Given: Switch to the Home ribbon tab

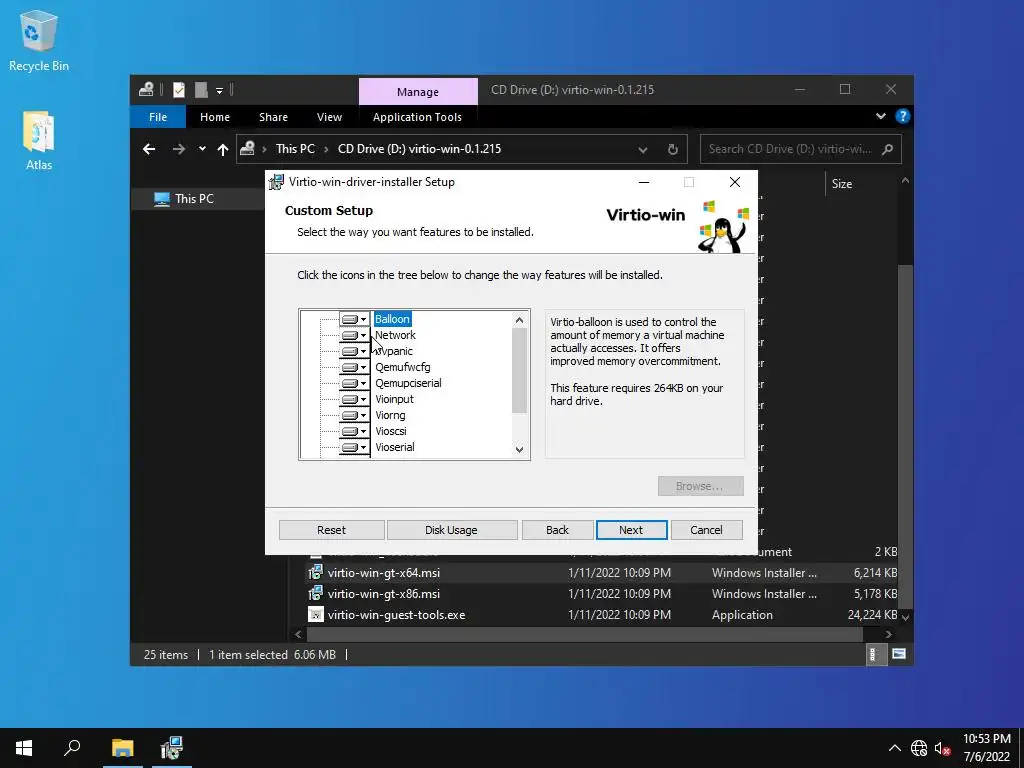Looking at the screenshot, I should (x=215, y=117).
